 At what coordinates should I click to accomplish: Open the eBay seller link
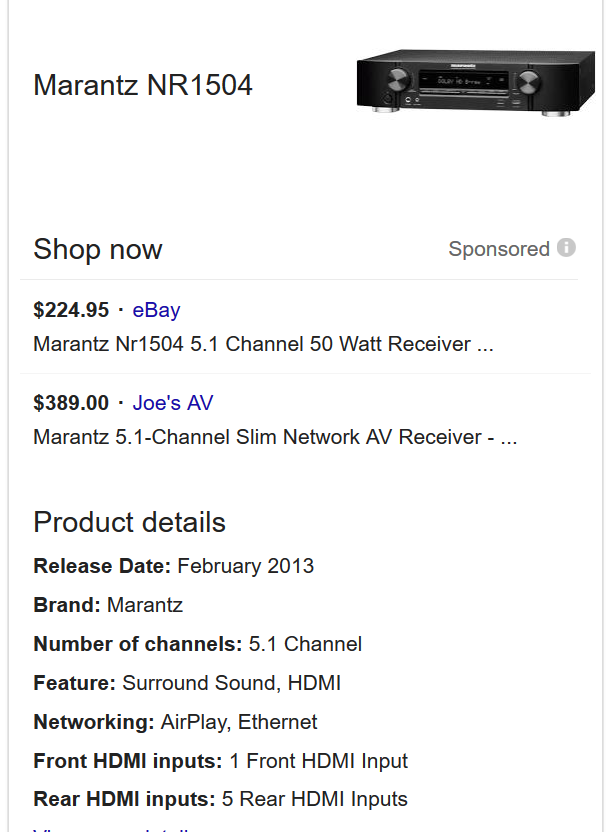(x=156, y=310)
